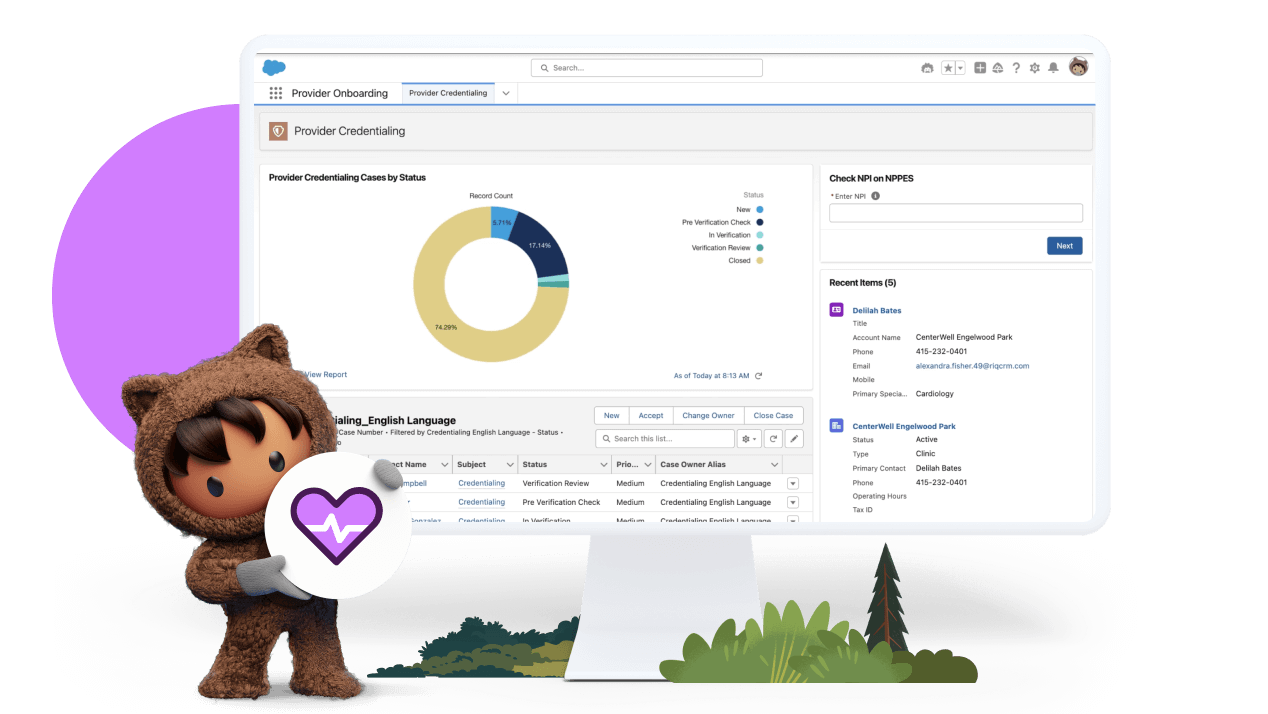Open the Delilah Bates recent item link
This screenshot has width=1268, height=714.
877,311
